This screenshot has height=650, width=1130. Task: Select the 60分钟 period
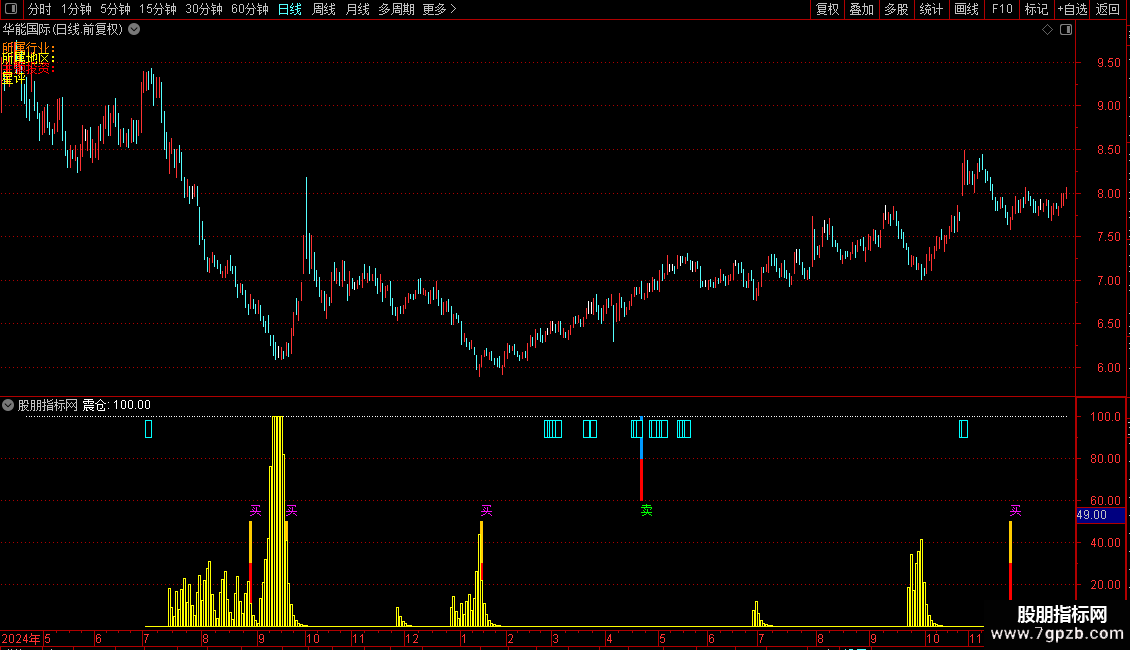click(249, 9)
